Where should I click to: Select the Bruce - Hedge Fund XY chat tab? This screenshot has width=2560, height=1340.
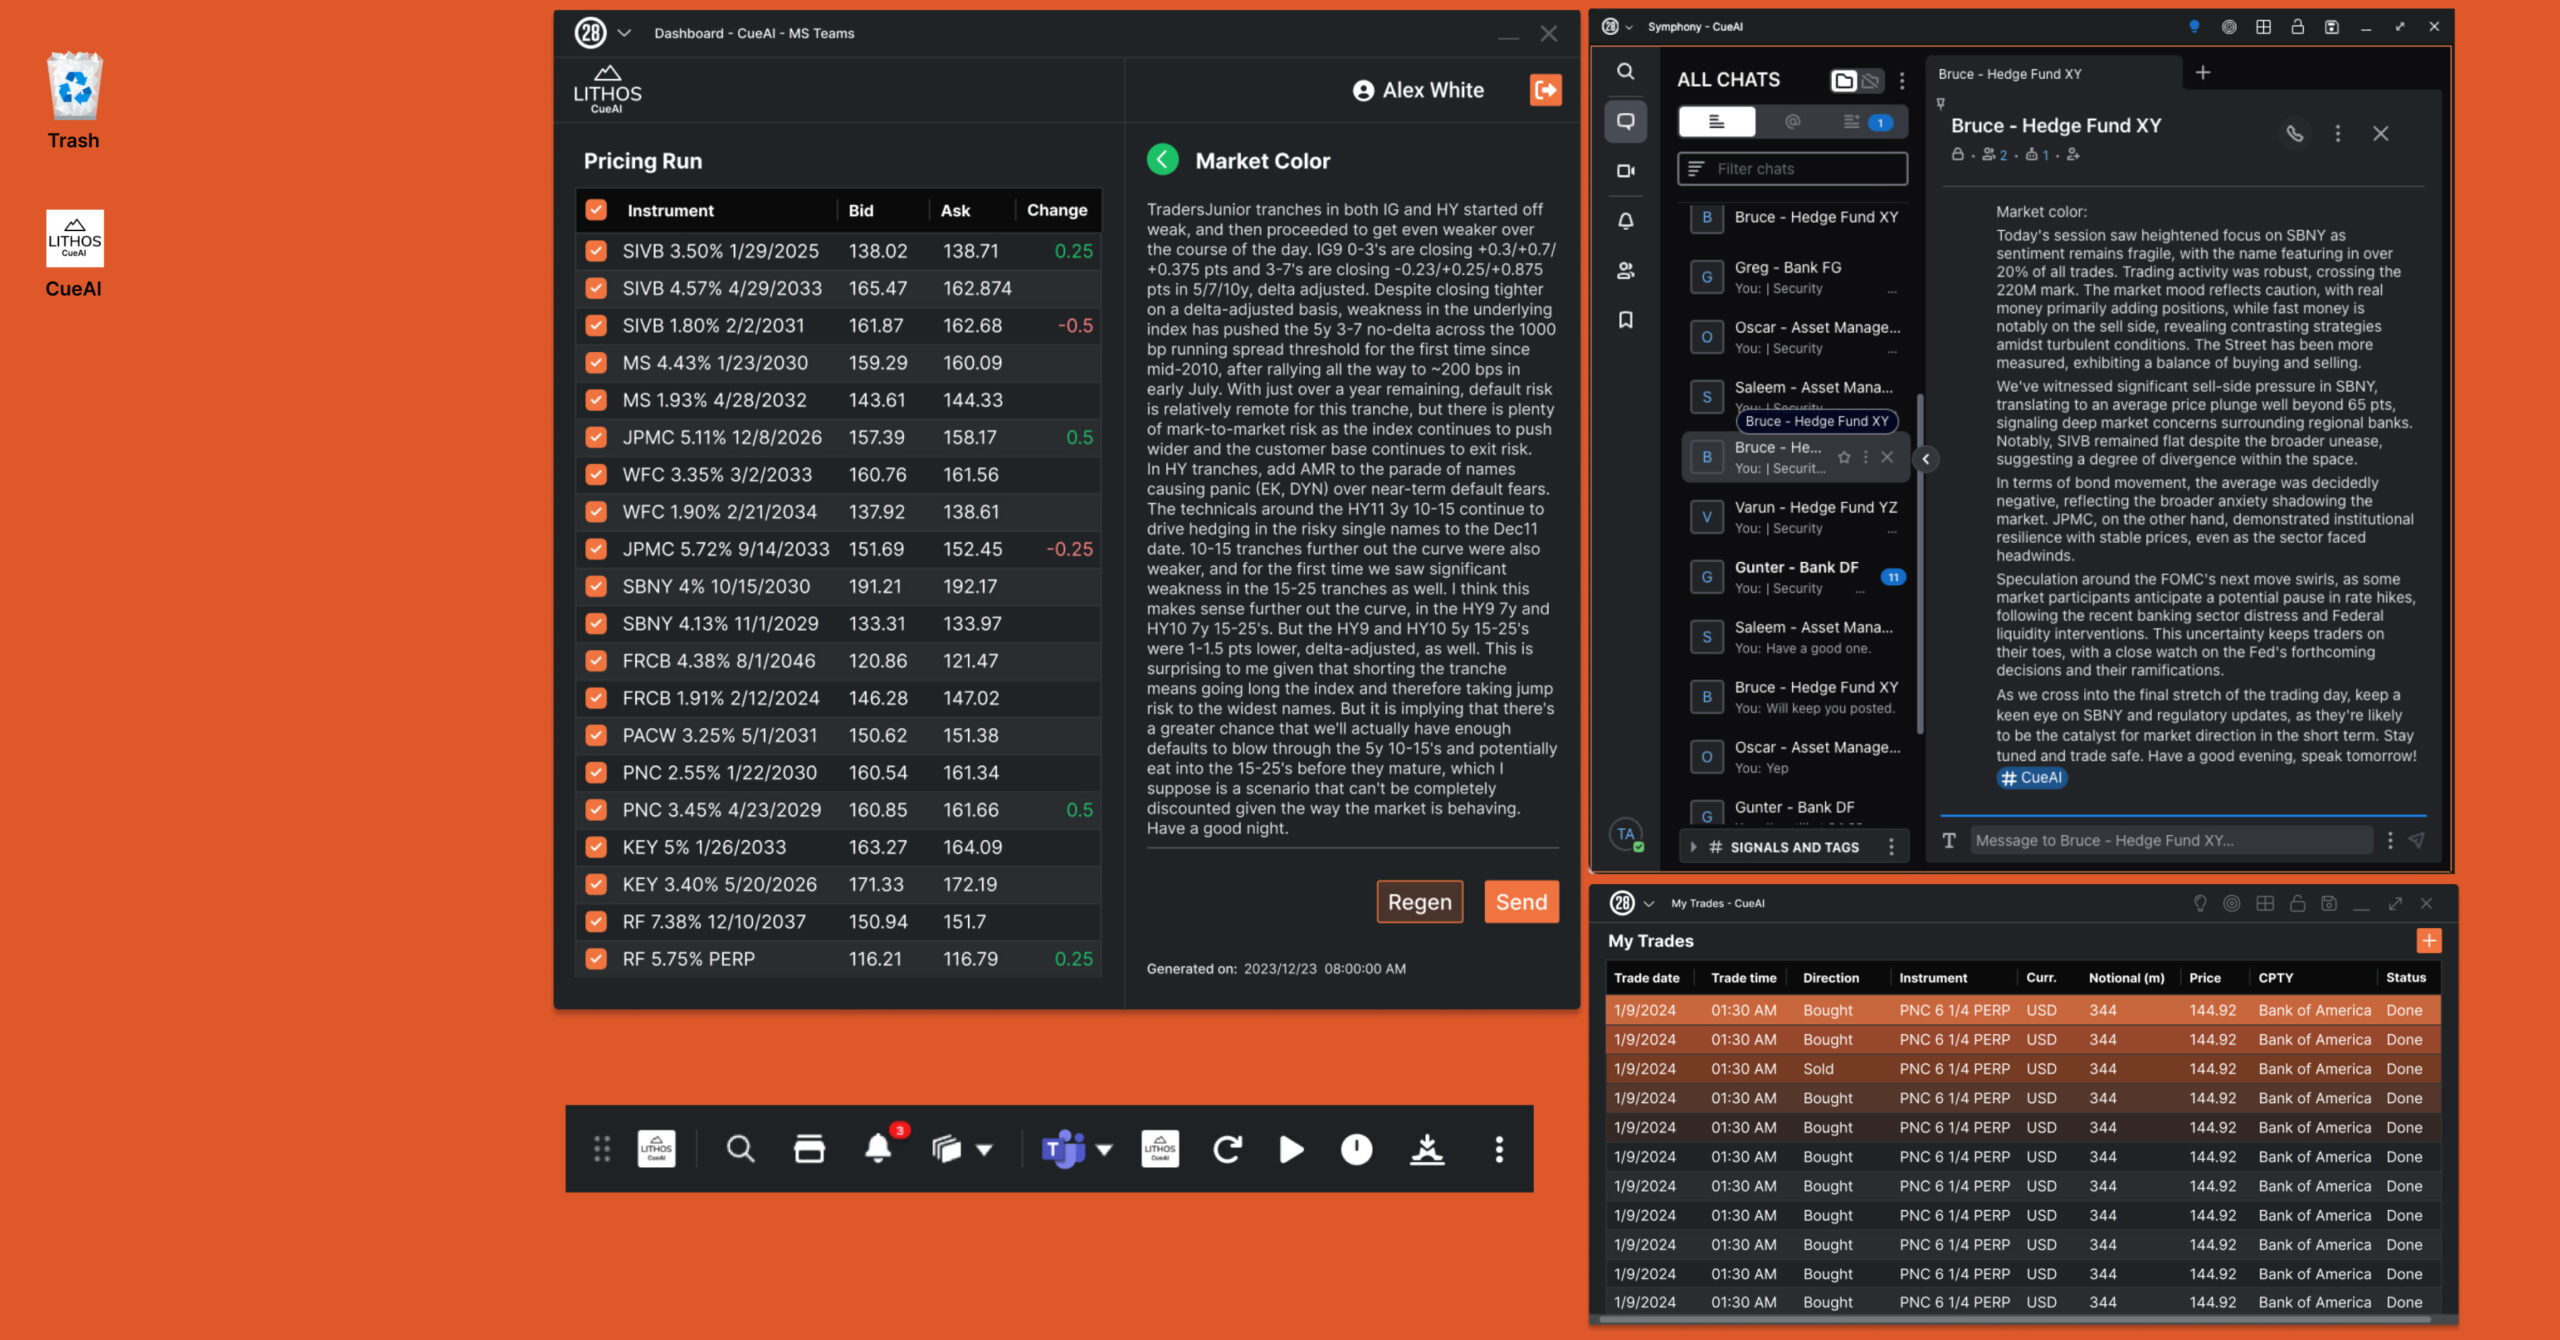(2009, 74)
